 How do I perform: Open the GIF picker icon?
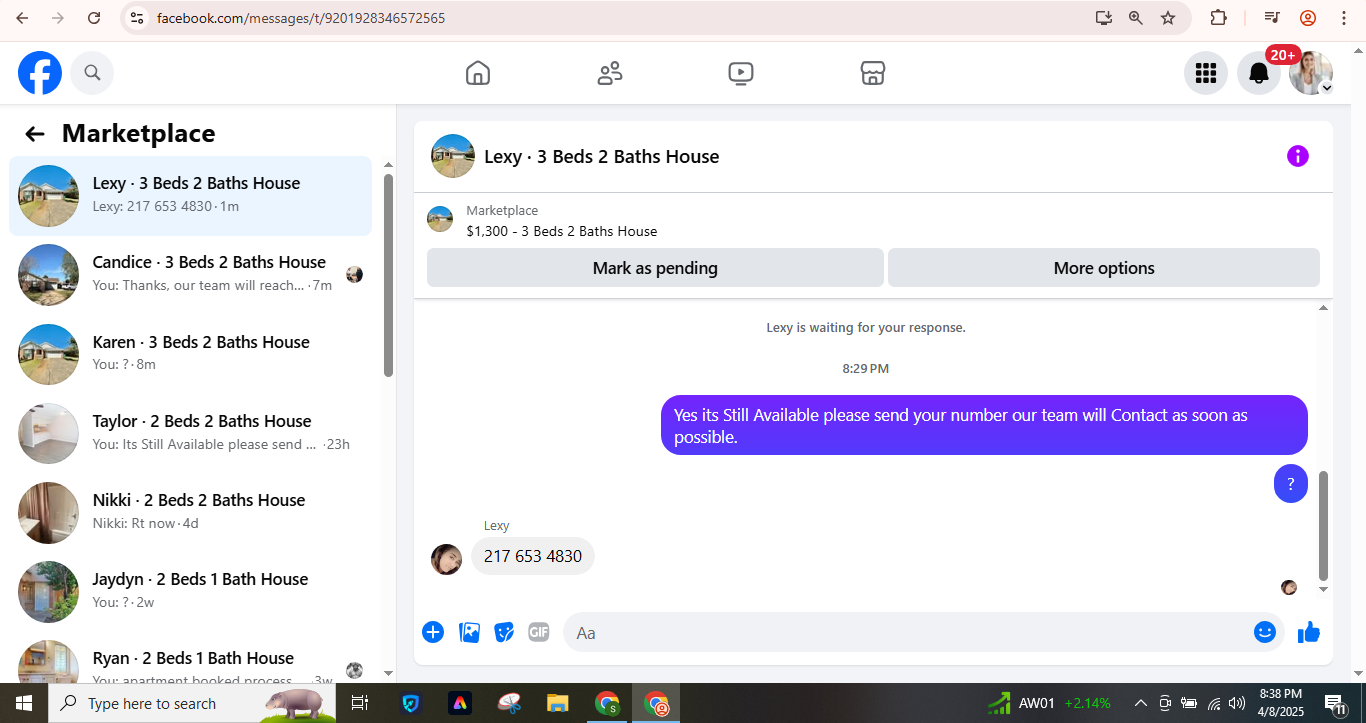pos(539,632)
